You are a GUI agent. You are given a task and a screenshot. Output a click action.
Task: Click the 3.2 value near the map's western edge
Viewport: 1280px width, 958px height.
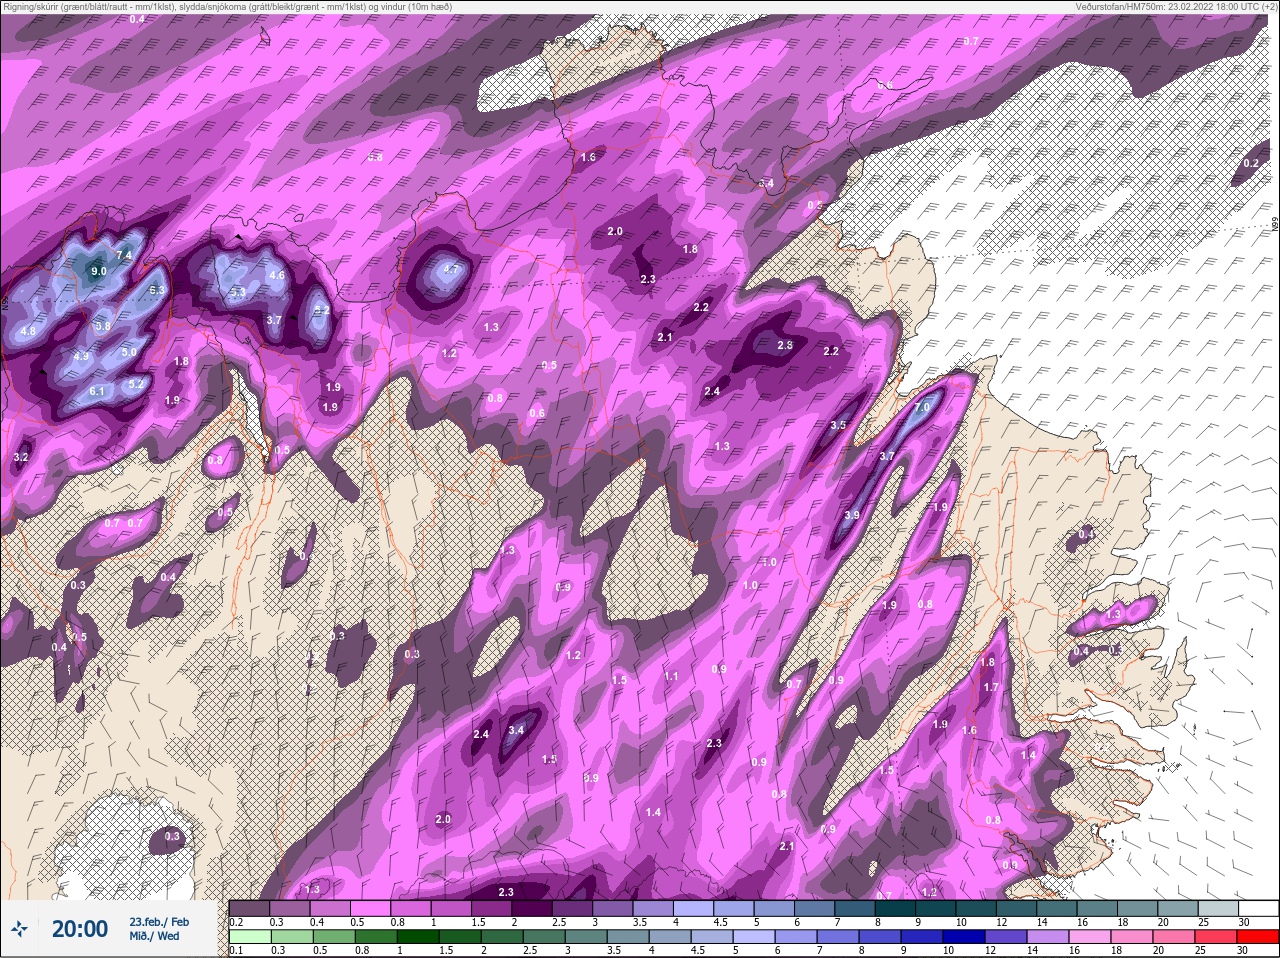pos(21,457)
